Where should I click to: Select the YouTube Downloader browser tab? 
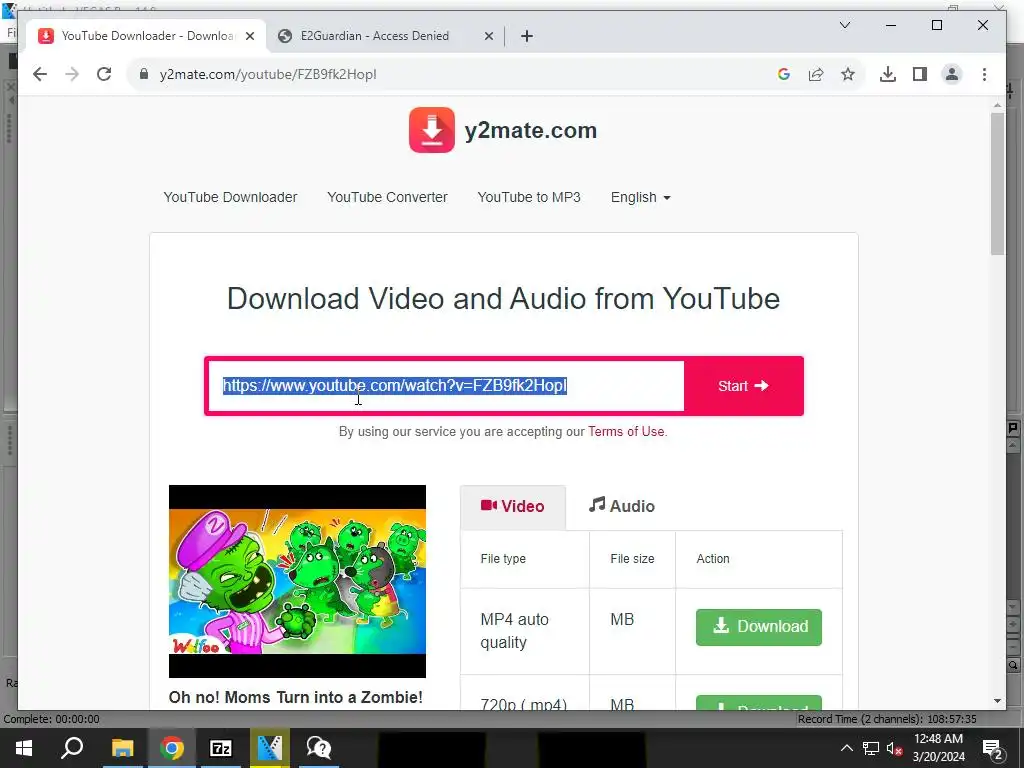click(145, 36)
